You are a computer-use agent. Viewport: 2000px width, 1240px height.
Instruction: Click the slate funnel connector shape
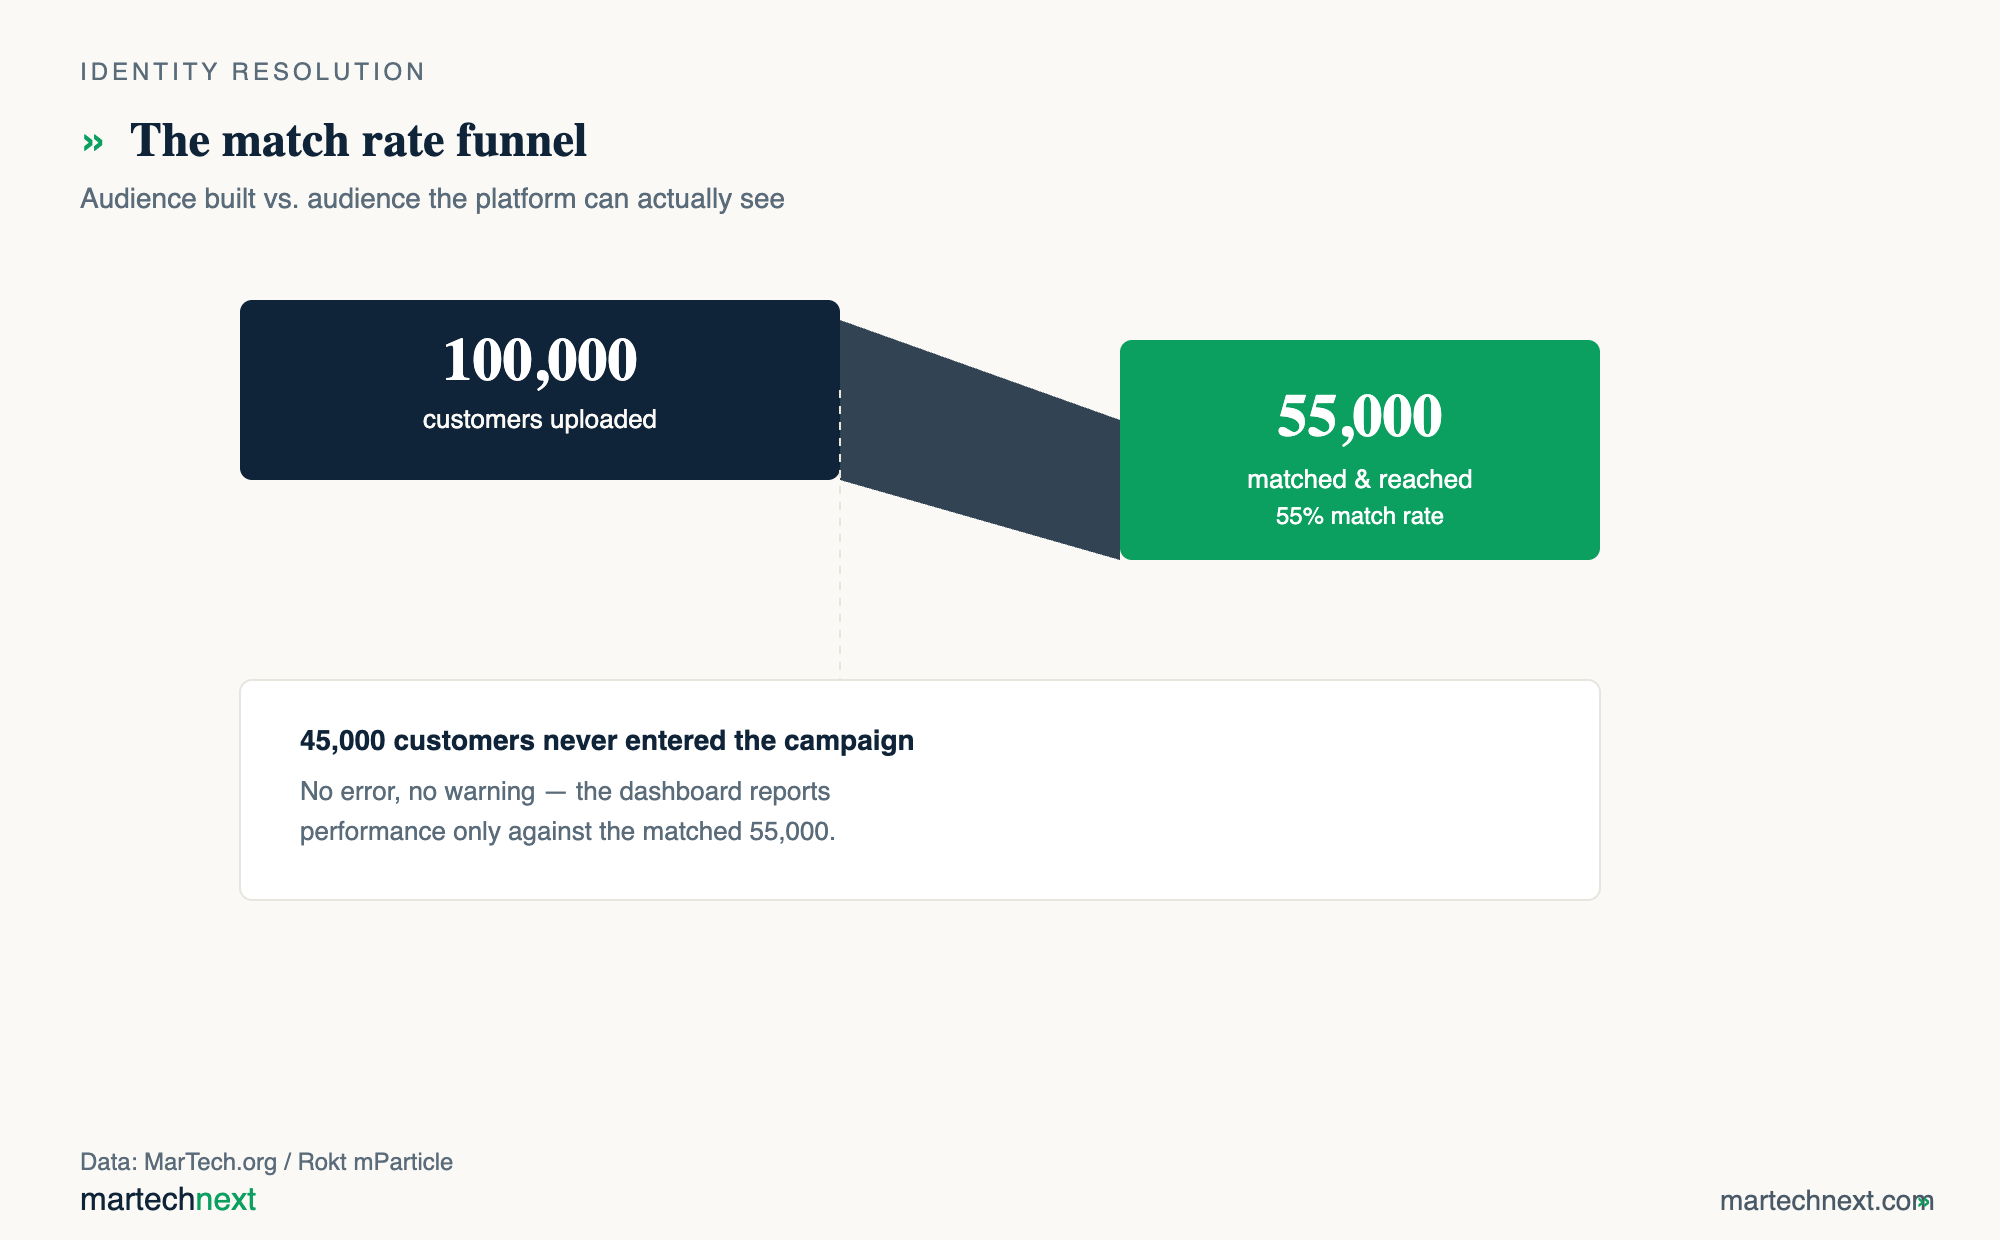click(x=980, y=440)
